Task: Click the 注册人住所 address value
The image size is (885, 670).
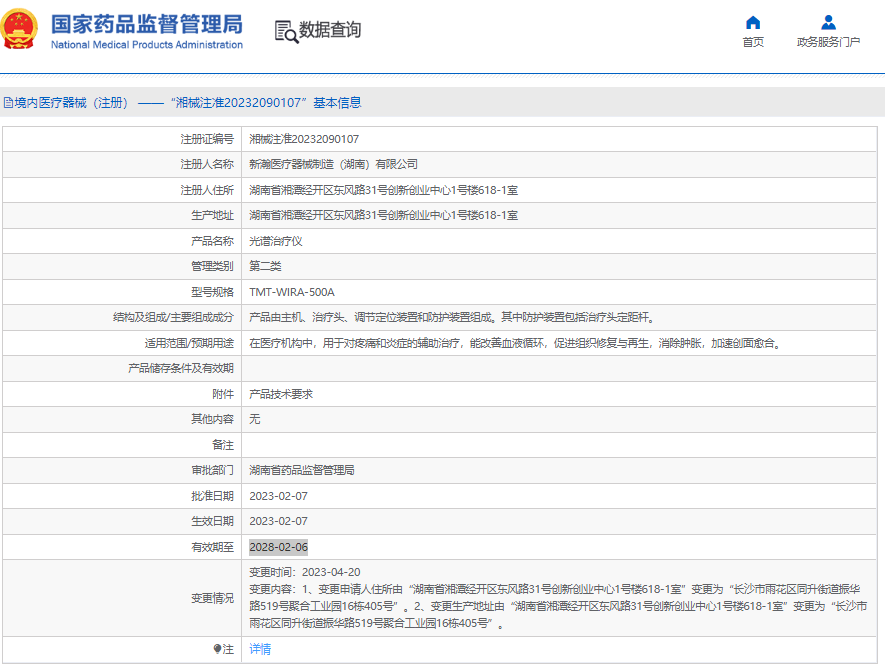Action: coord(384,190)
